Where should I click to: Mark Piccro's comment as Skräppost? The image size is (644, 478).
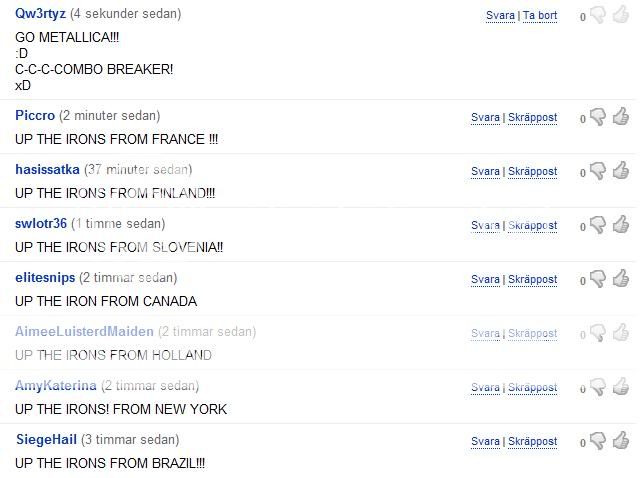[x=532, y=117]
